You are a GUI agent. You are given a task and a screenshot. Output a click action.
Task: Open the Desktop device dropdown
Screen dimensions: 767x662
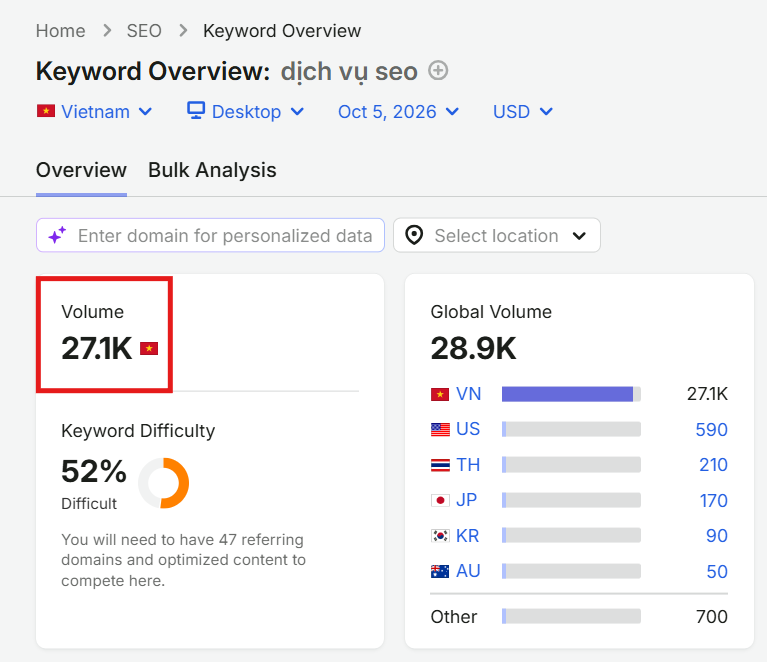pyautogui.click(x=246, y=112)
